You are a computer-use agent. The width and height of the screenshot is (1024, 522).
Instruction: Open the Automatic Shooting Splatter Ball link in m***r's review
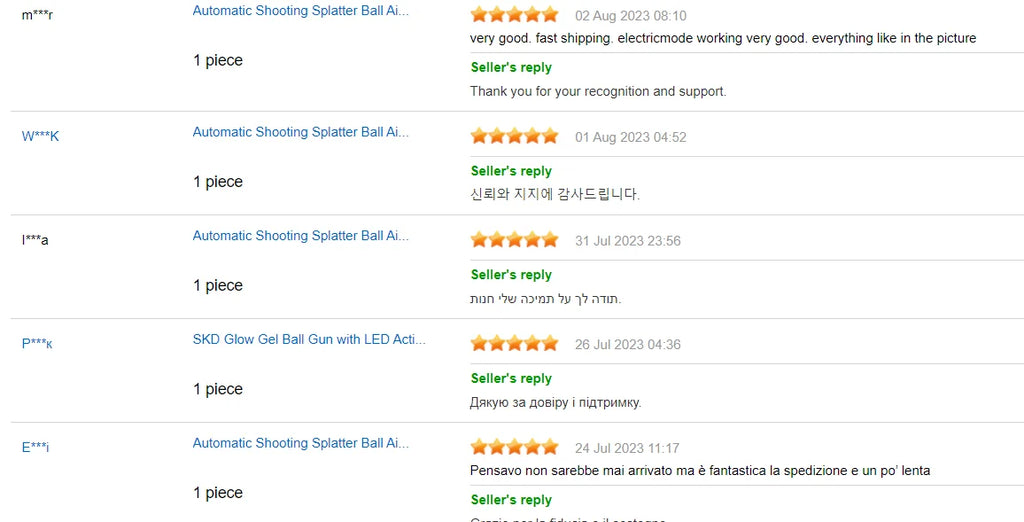coord(300,11)
